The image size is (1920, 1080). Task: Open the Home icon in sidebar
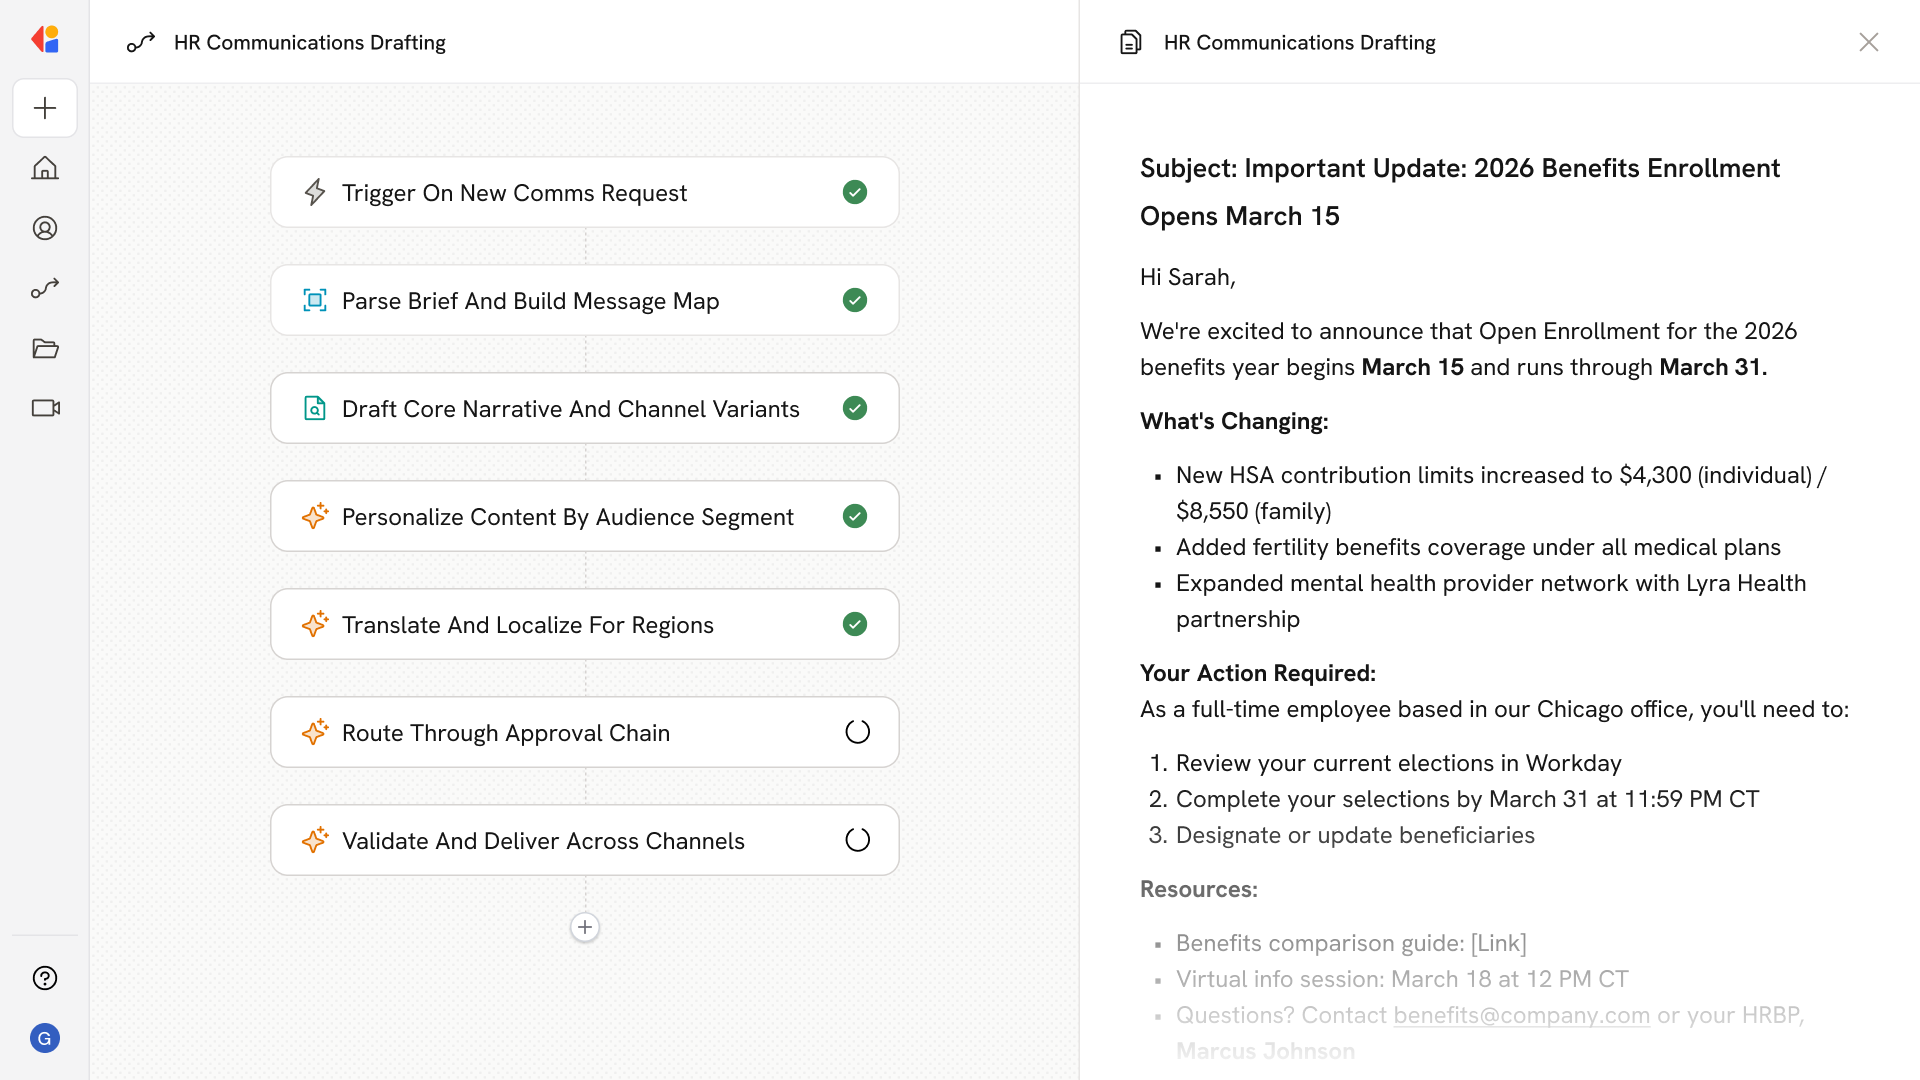pos(45,168)
